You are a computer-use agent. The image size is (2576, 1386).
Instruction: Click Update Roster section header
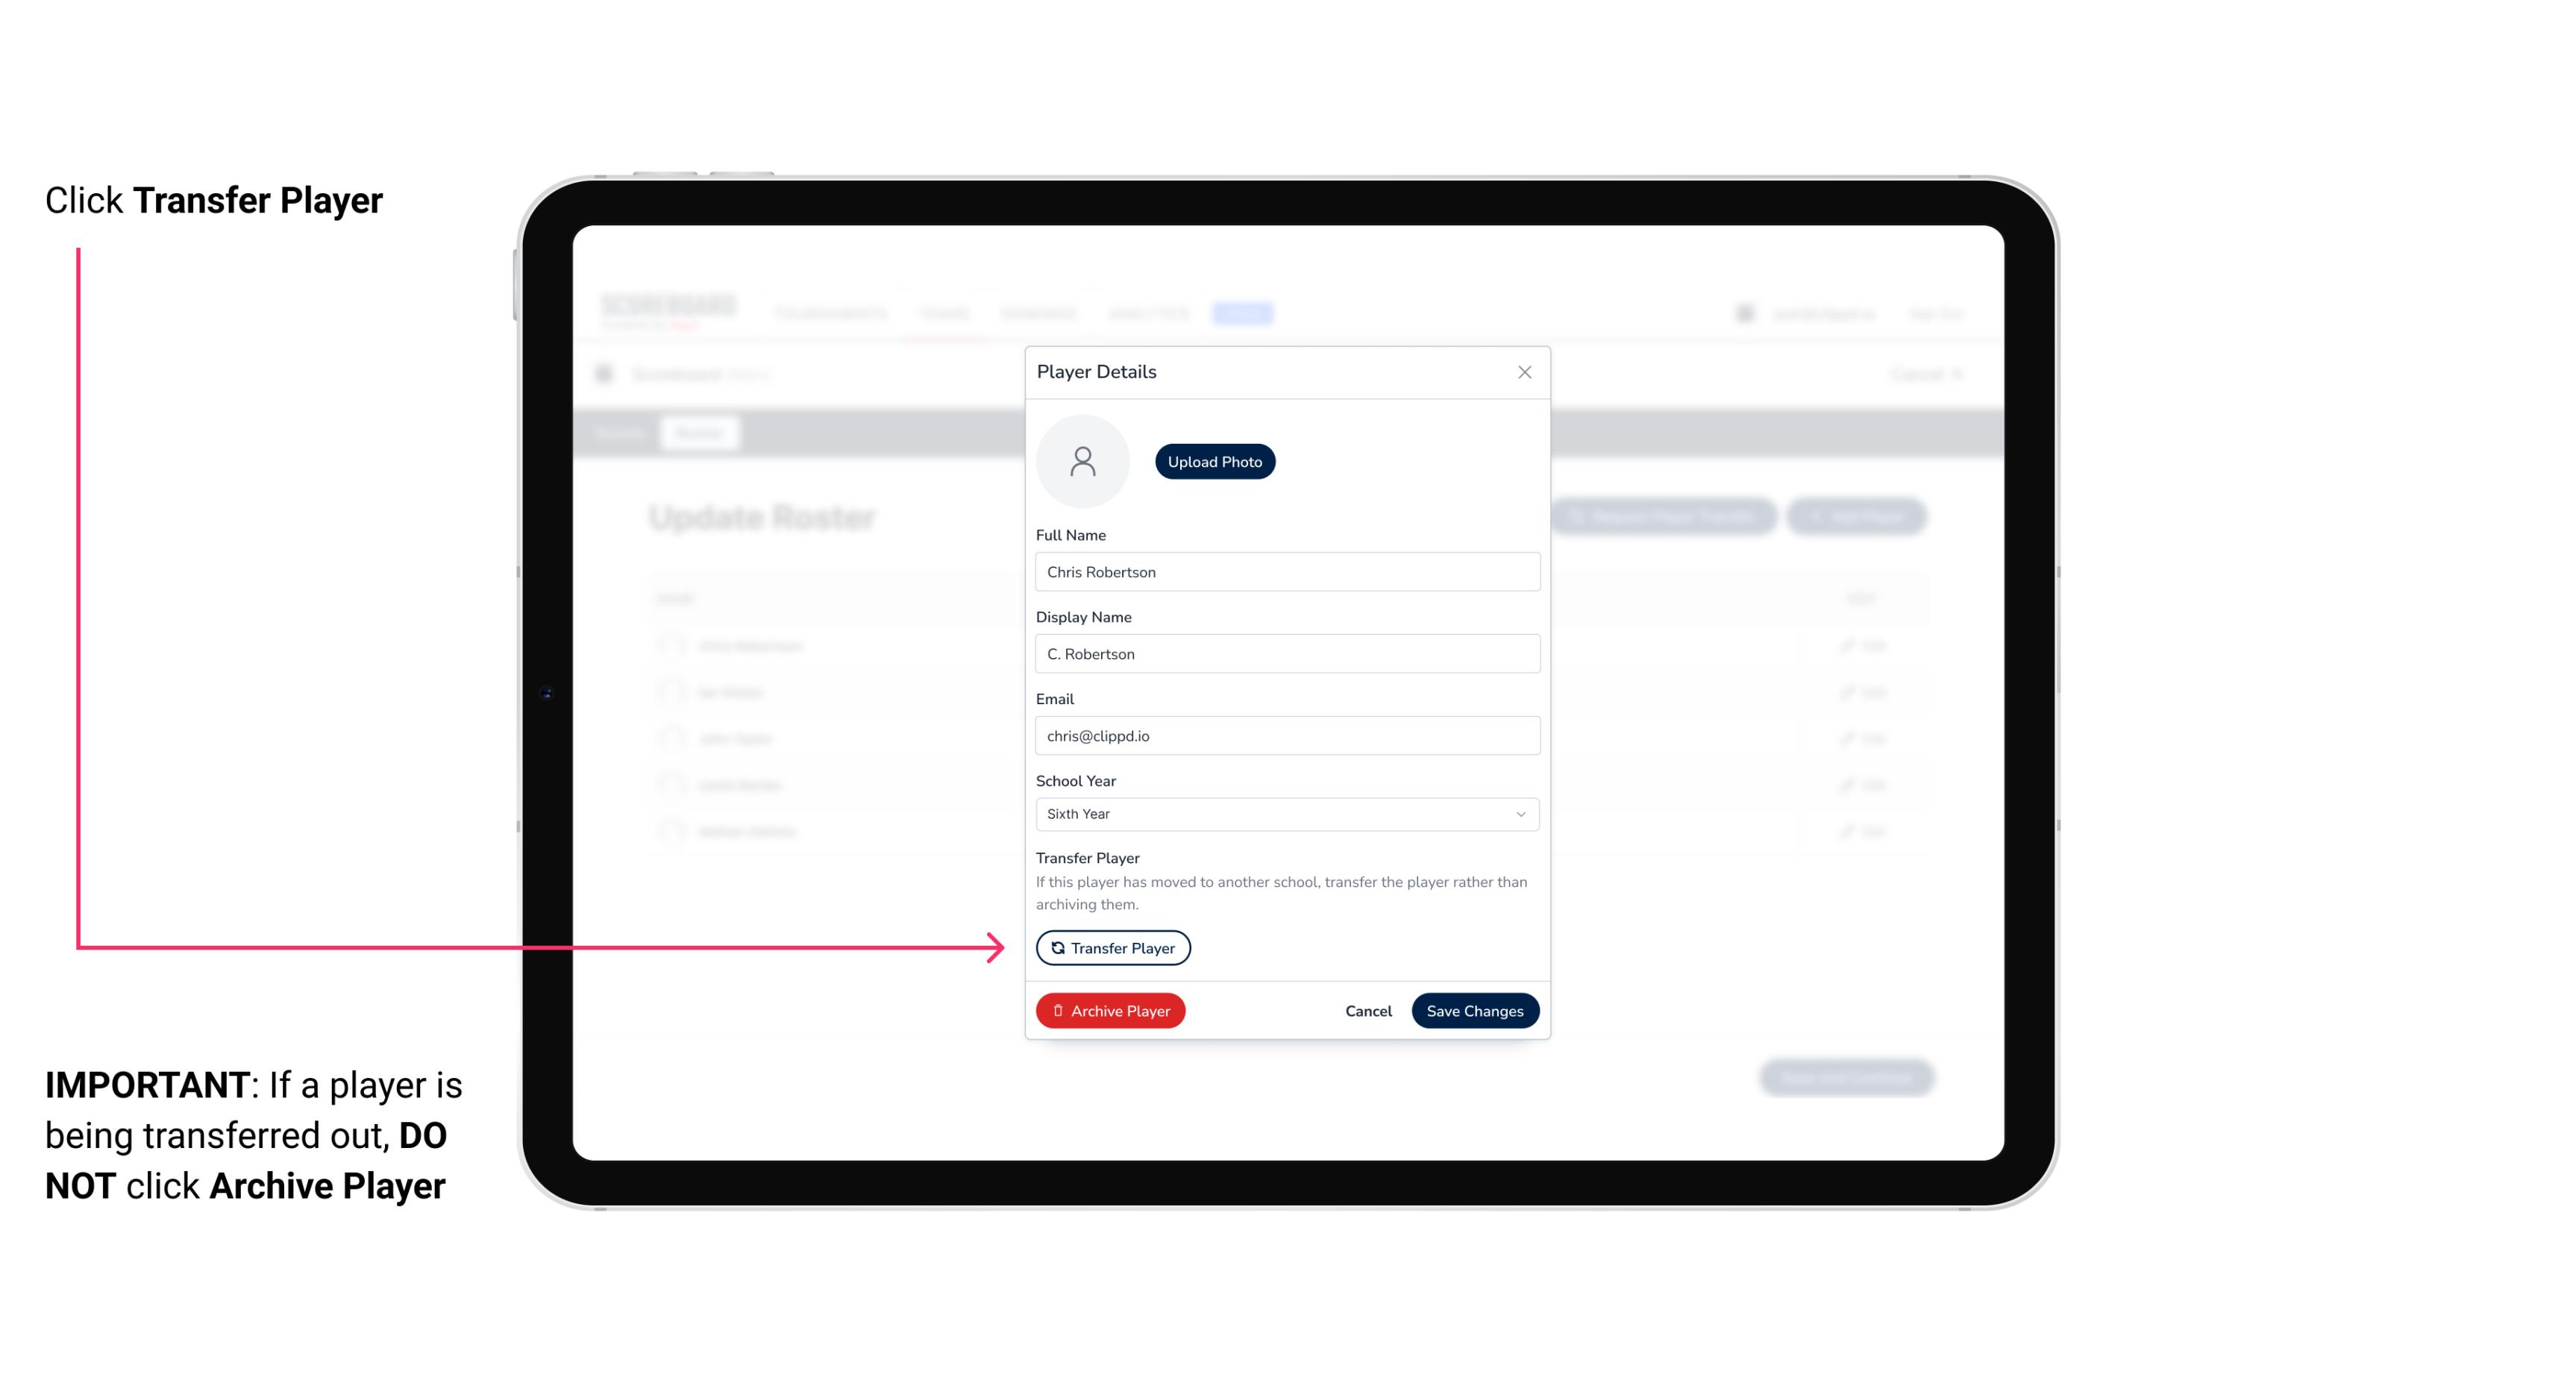click(x=763, y=515)
